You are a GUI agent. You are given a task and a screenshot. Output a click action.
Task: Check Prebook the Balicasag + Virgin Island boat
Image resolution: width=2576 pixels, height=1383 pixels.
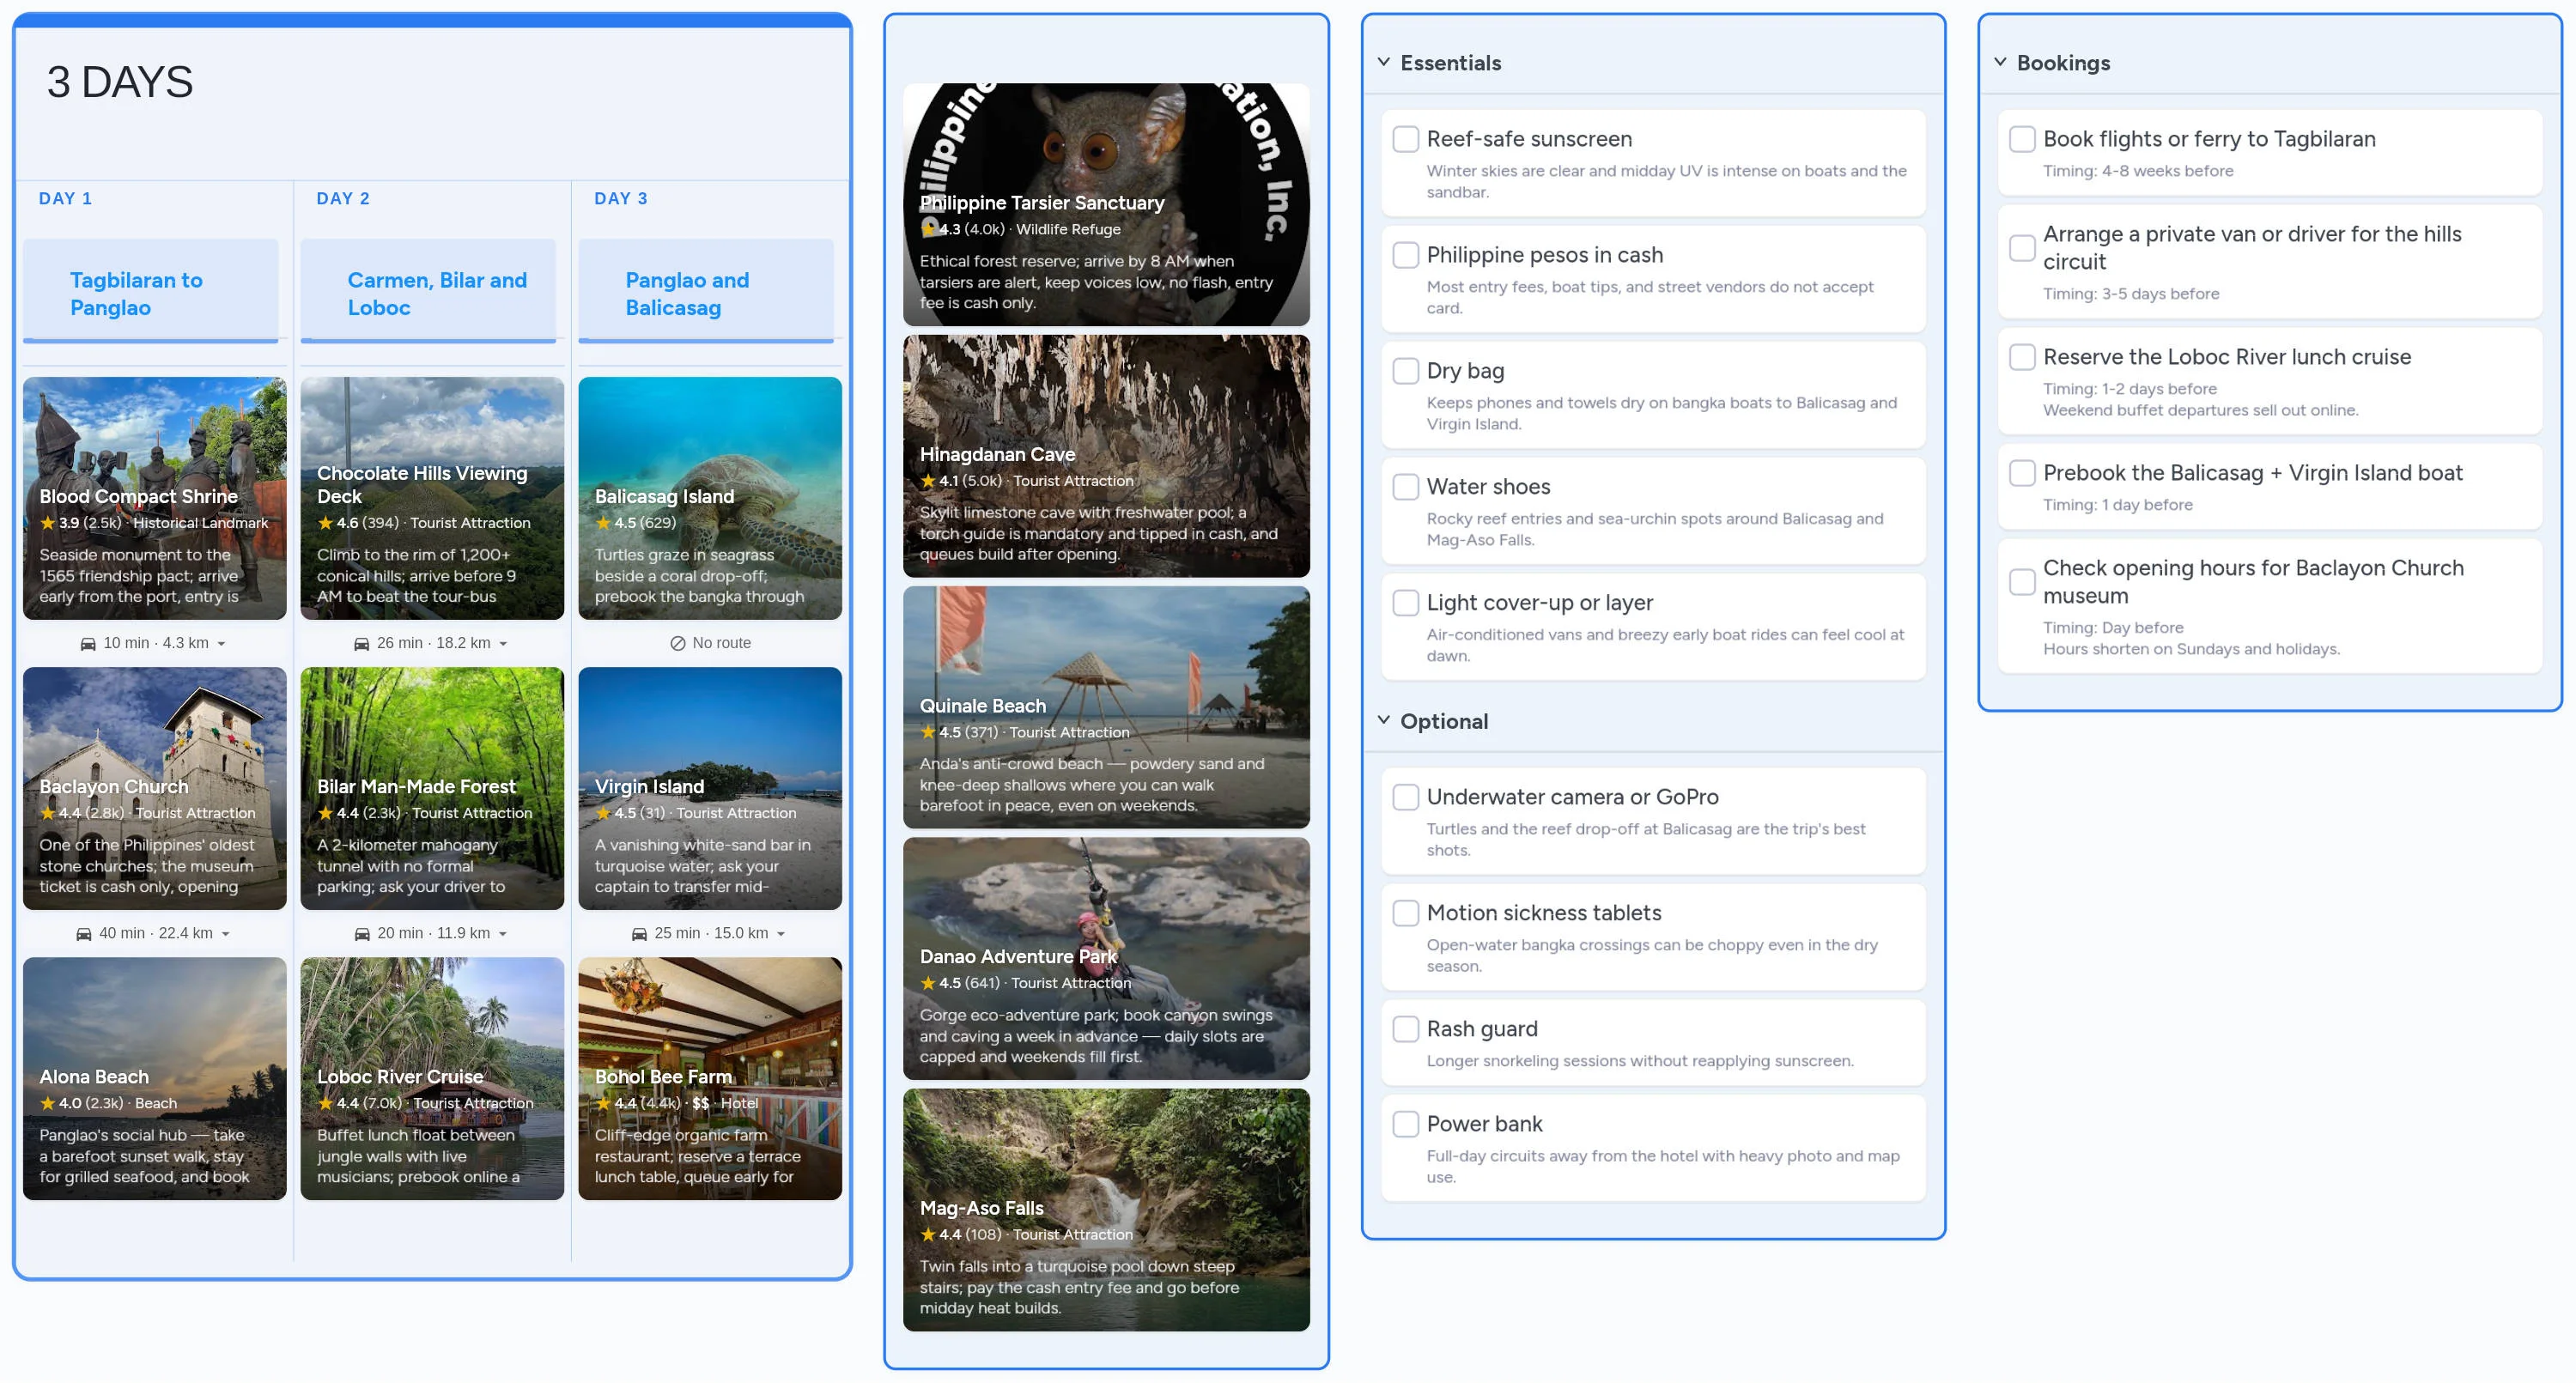[2022, 473]
